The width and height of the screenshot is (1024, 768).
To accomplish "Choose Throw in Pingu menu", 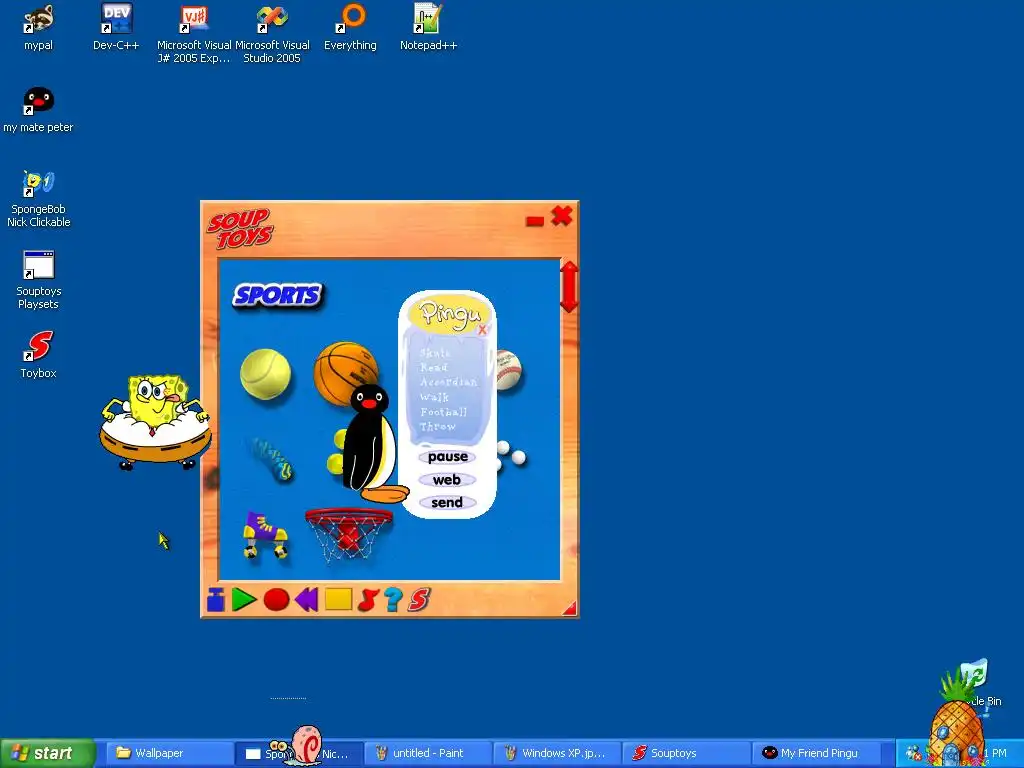I will click(438, 427).
